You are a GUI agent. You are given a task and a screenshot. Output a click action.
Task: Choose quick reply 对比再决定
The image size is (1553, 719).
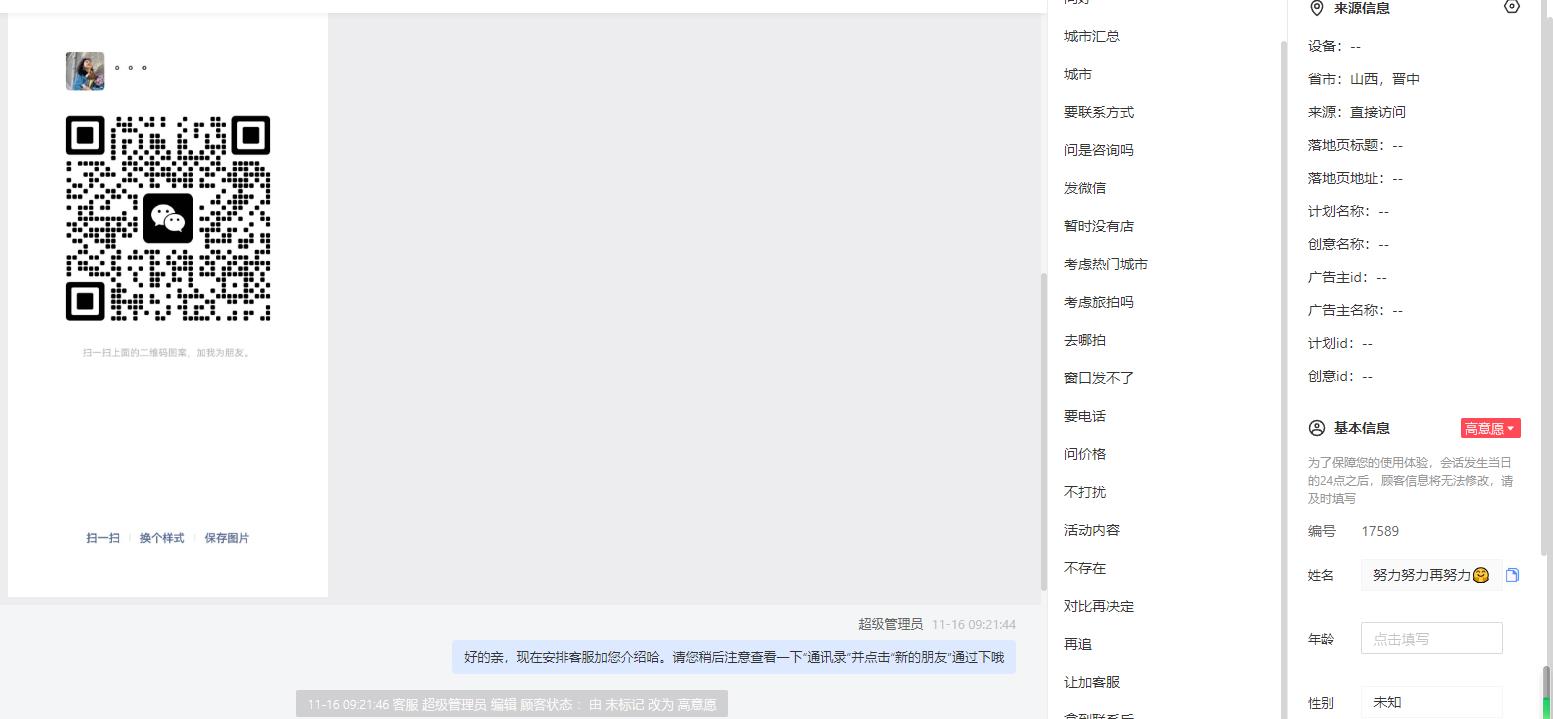(x=1099, y=606)
